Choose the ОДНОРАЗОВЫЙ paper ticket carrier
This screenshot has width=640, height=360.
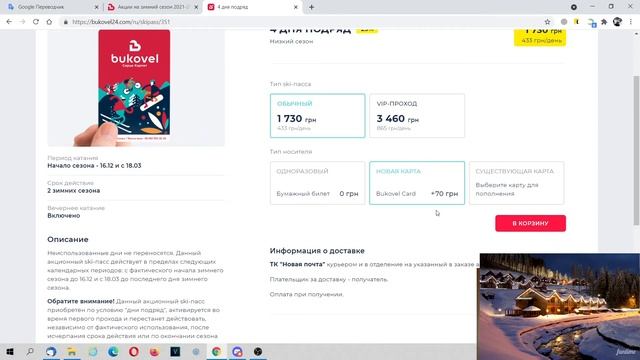click(x=318, y=183)
